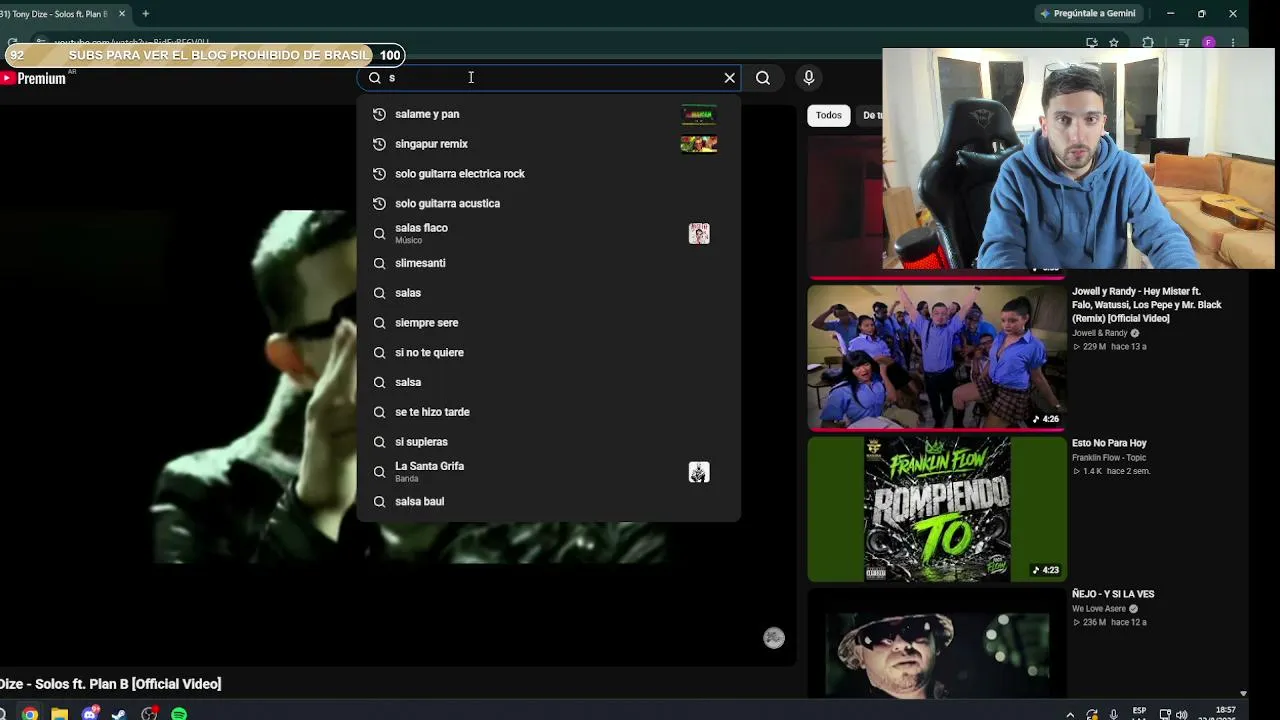This screenshot has height=720, width=1280.
Task: Click the scroll-down arrow of the page scrollbar
Action: (1243, 693)
